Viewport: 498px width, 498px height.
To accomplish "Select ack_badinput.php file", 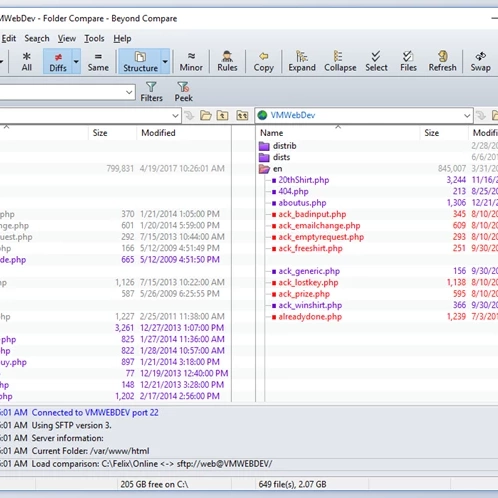I will (x=312, y=214).
